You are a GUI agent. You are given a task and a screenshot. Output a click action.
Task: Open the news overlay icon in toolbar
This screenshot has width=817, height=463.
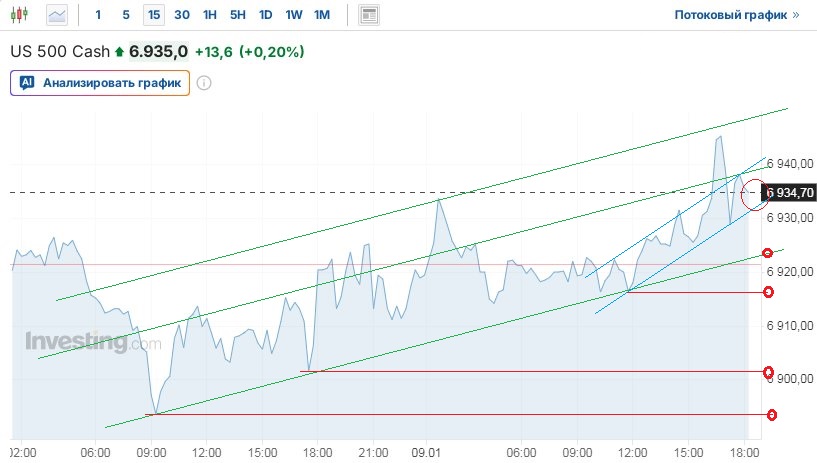[x=369, y=15]
